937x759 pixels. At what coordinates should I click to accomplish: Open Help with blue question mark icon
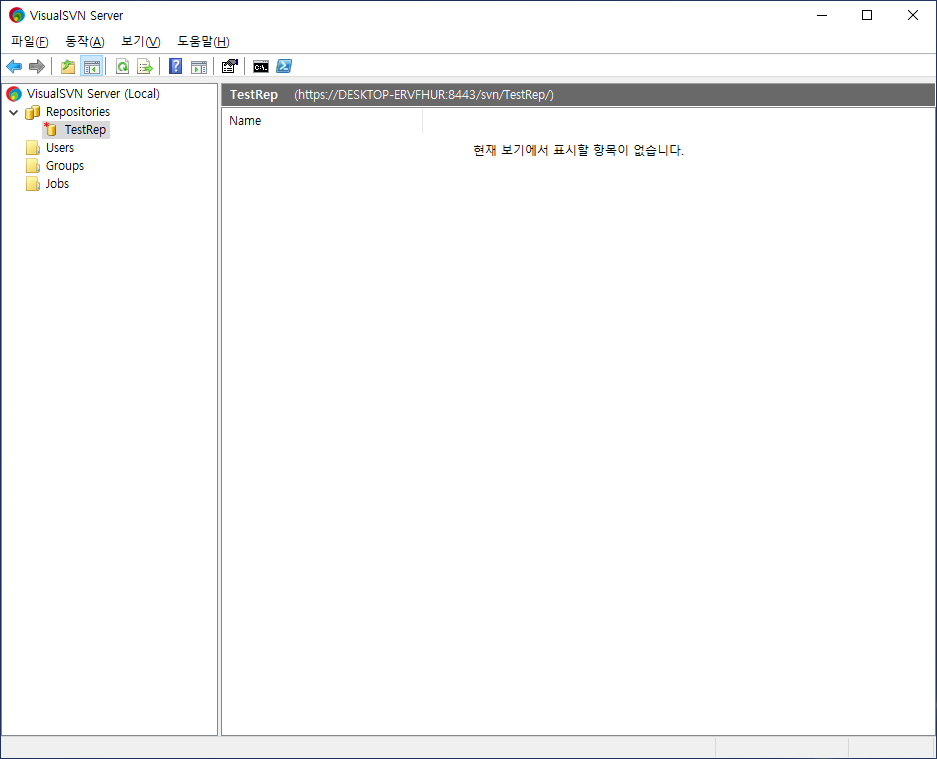tap(175, 66)
